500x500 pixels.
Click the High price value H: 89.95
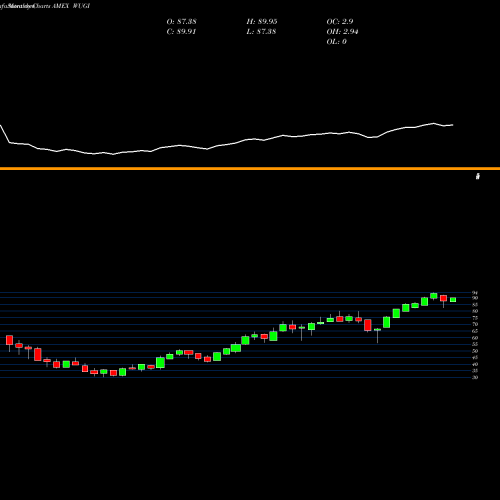pos(262,22)
